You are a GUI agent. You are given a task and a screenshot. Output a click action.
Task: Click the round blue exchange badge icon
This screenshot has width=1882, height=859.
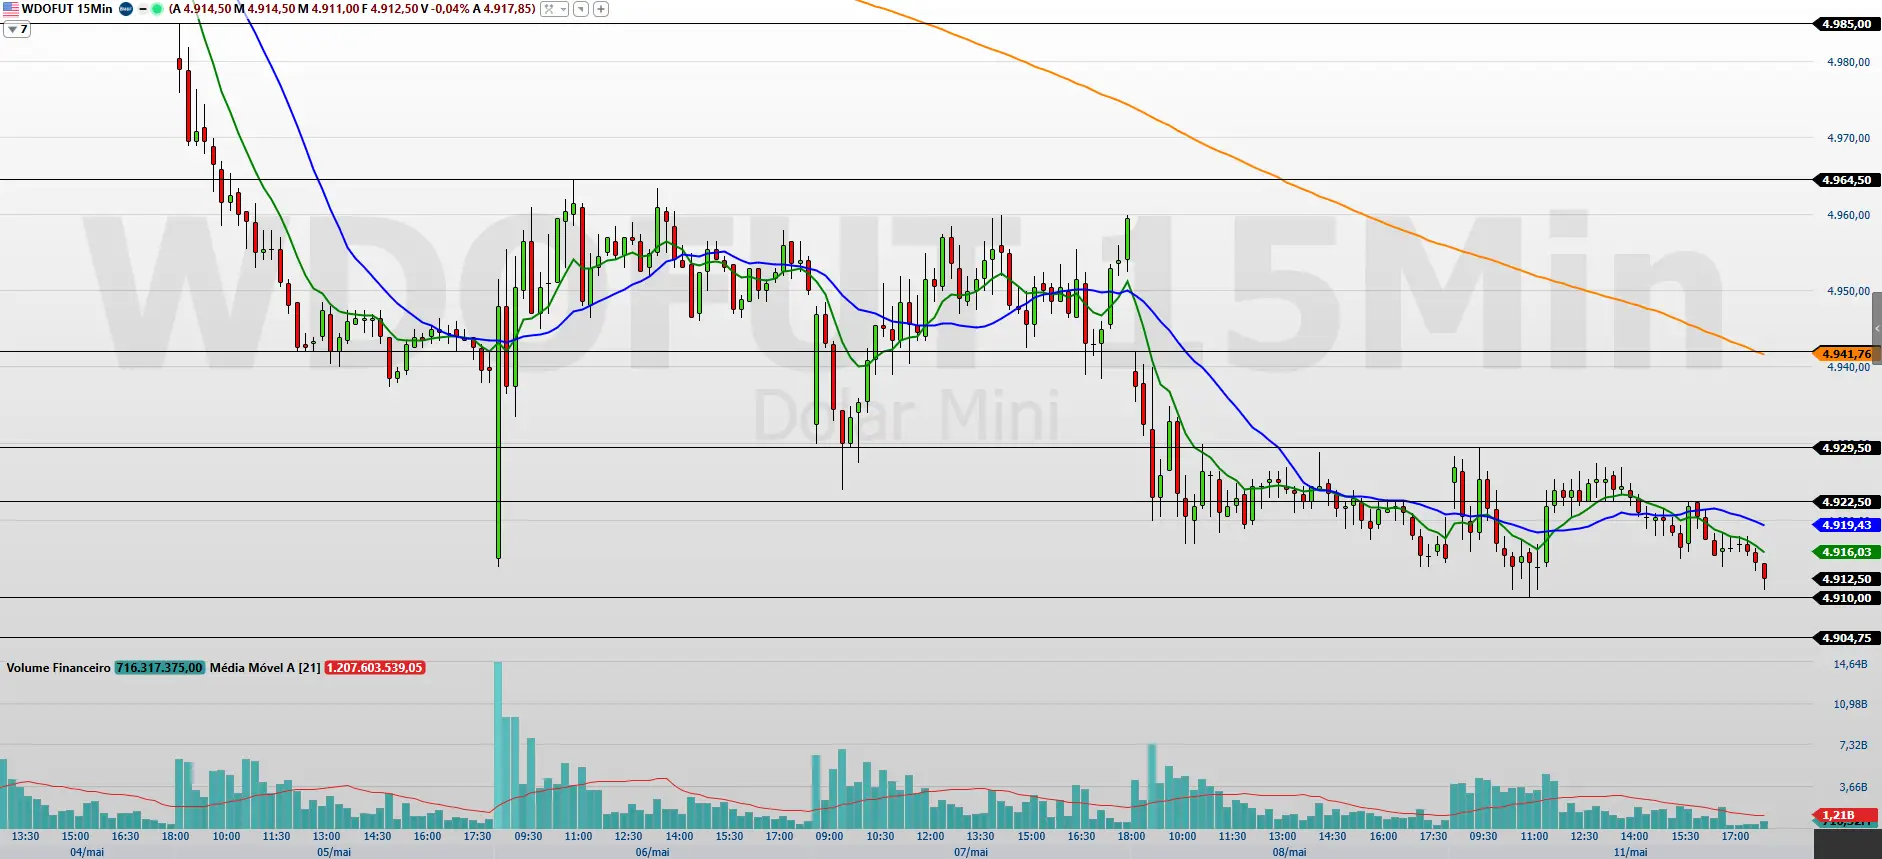point(126,9)
